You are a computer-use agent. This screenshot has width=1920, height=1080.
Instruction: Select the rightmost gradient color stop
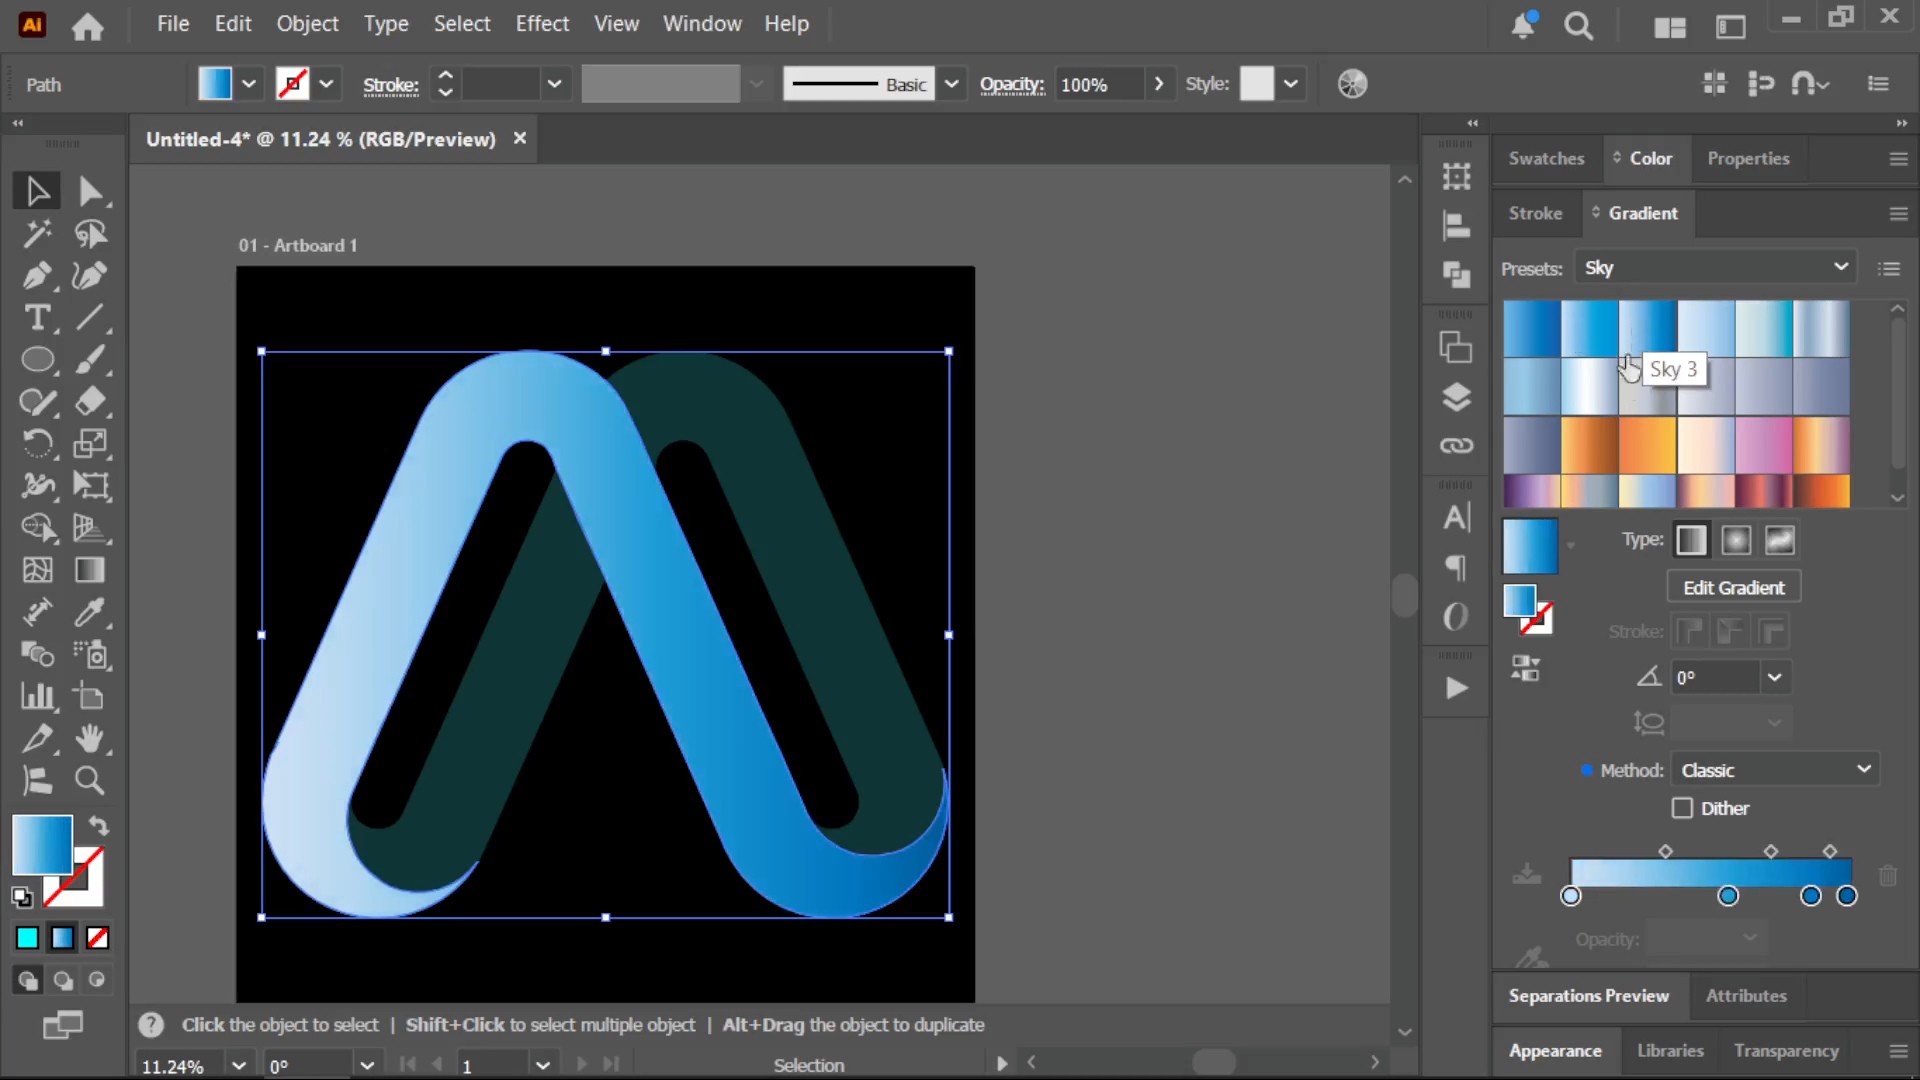[x=1847, y=896]
